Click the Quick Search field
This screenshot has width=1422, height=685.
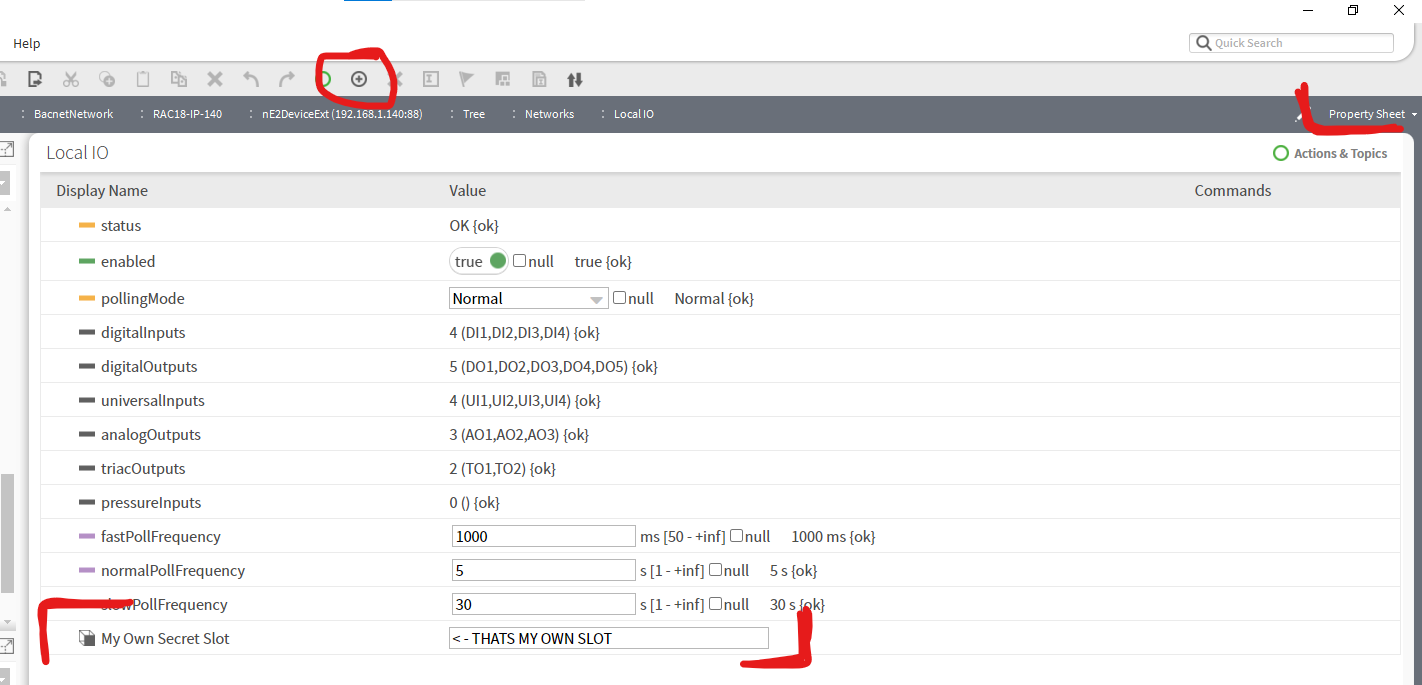coord(1300,43)
